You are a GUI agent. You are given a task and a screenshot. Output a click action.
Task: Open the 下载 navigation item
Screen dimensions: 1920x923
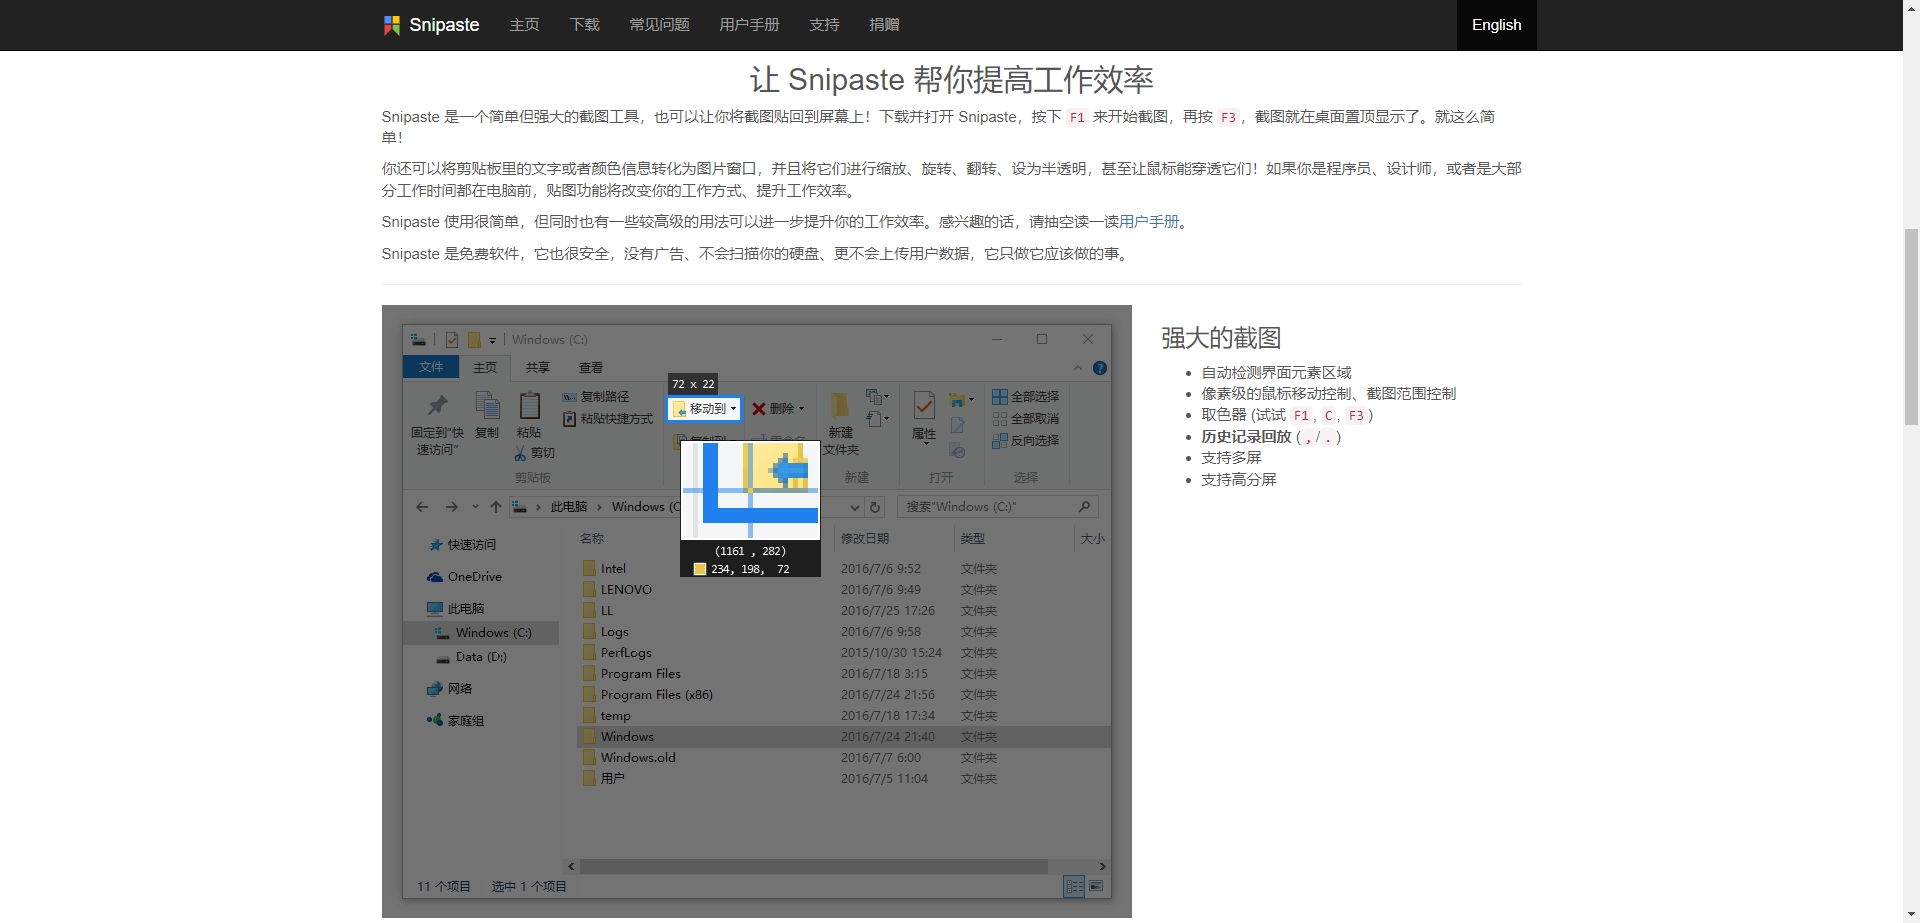tap(584, 25)
